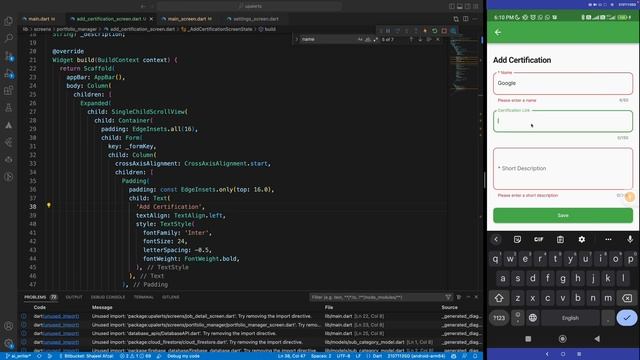Viewport: 640px width, 360px height.
Task: Tap the keyboard sticker icon
Action: [517, 240]
